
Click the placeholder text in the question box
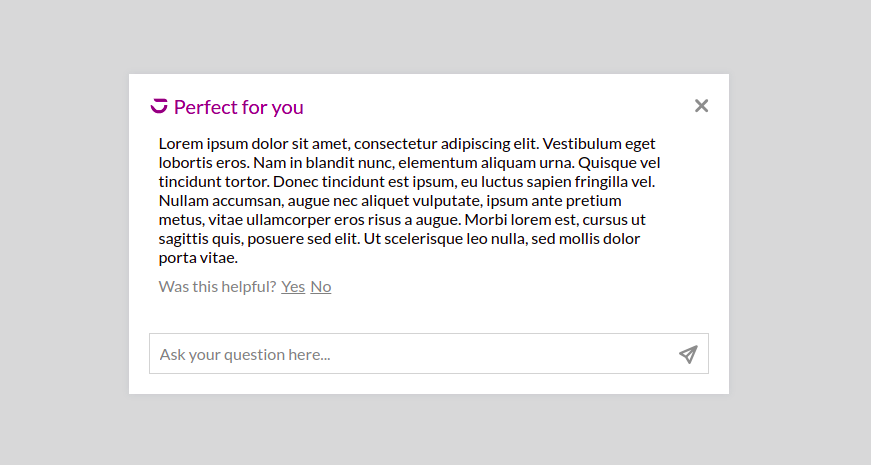(245, 354)
